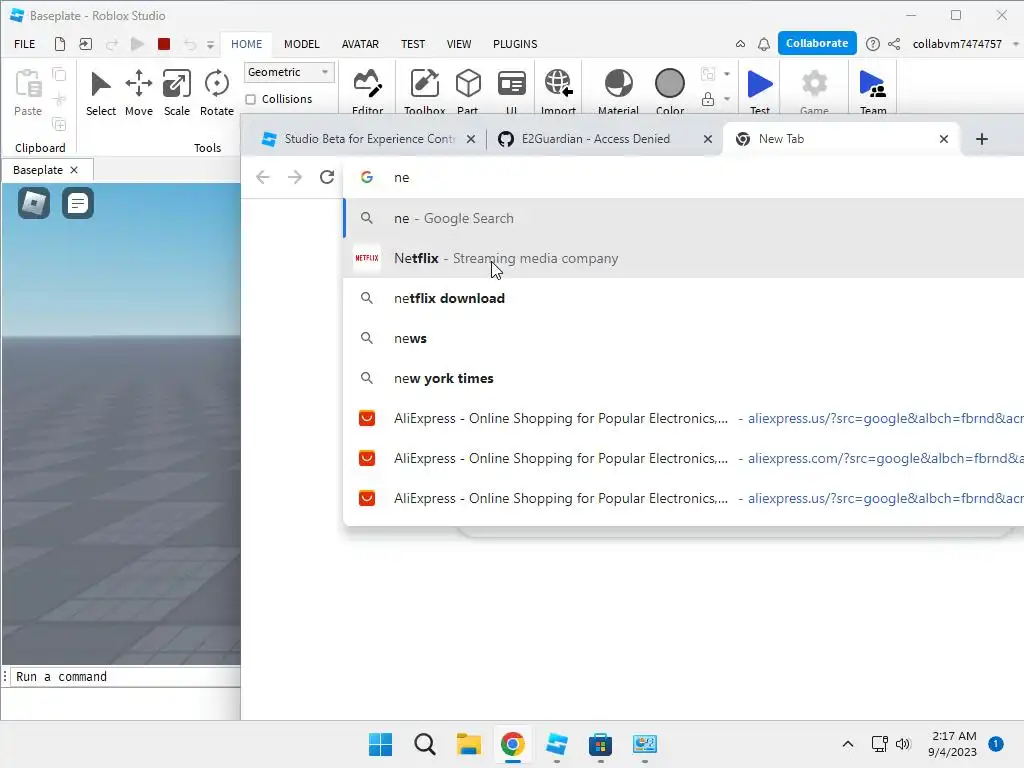Open the TEST ribbon tab
1024x768 pixels.
(x=413, y=44)
